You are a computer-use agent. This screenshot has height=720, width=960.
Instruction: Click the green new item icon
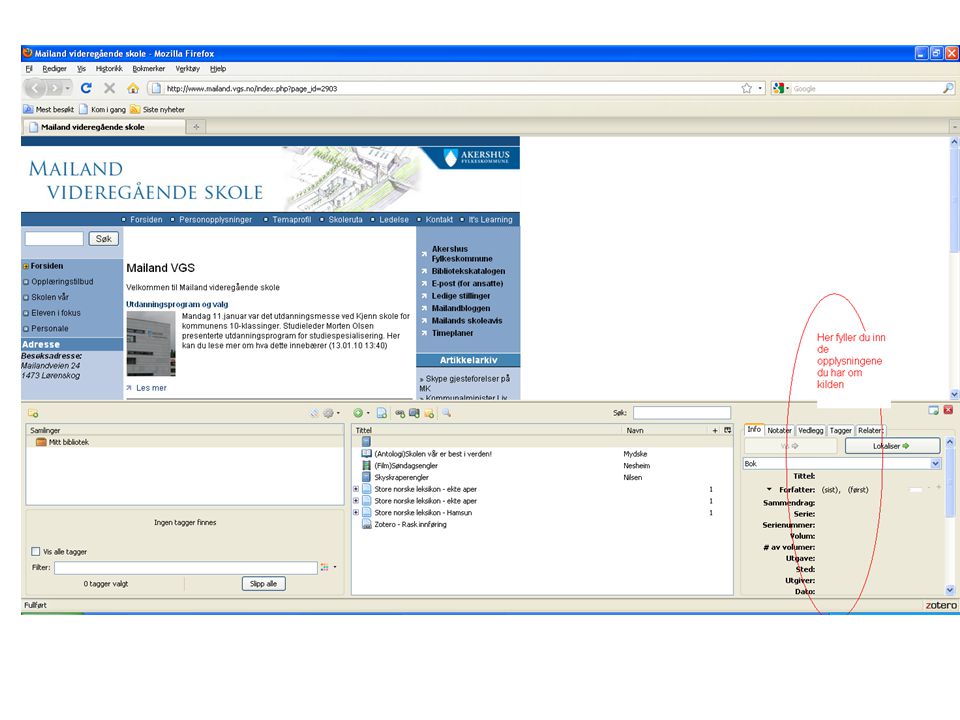[x=358, y=413]
